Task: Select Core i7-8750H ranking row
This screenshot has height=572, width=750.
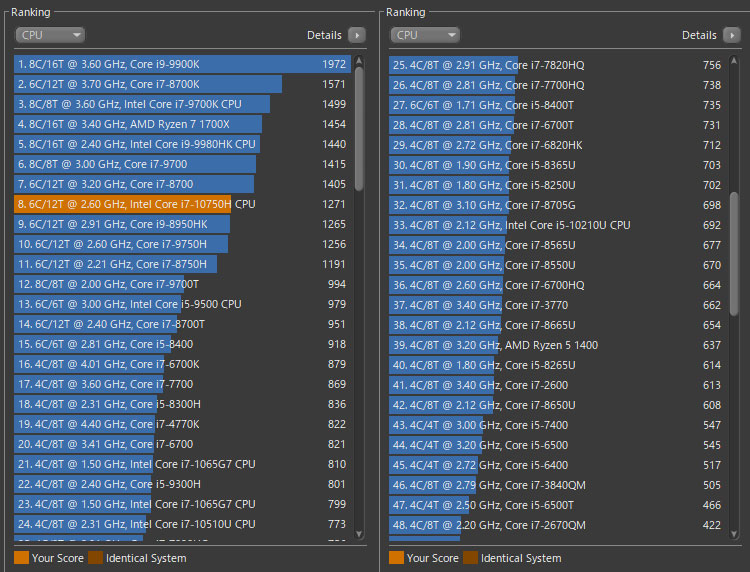Action: pyautogui.click(x=183, y=264)
